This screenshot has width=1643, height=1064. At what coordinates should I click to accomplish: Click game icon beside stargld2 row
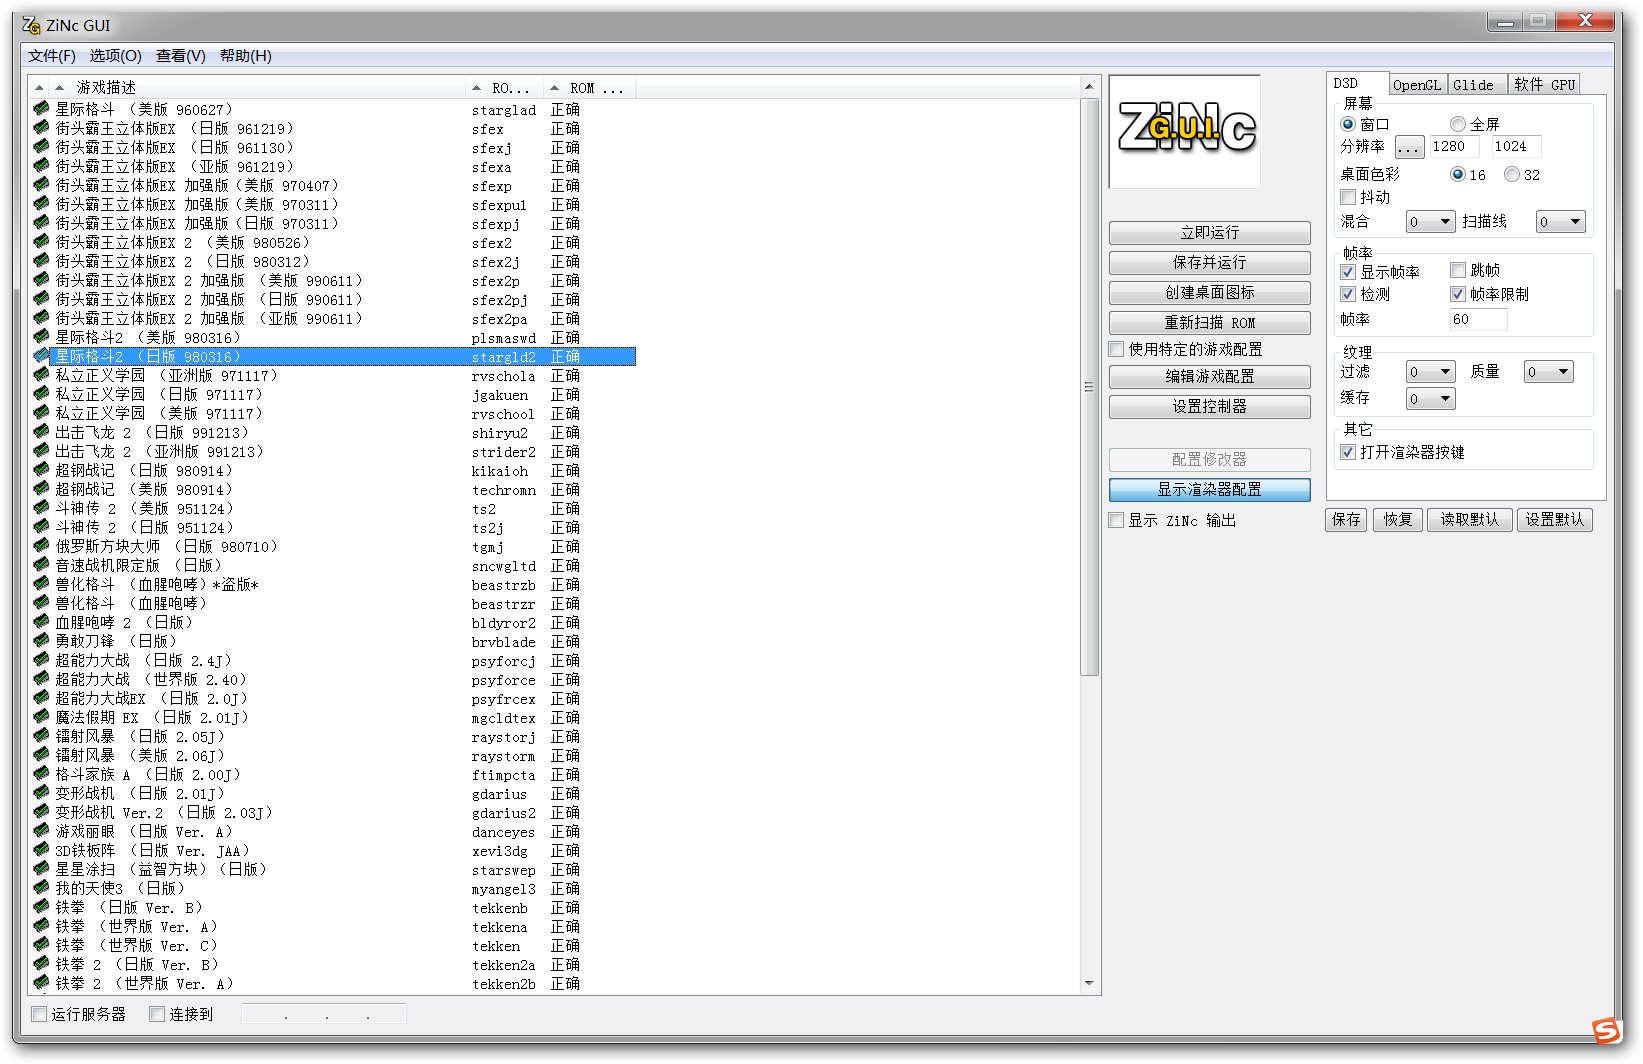[41, 356]
